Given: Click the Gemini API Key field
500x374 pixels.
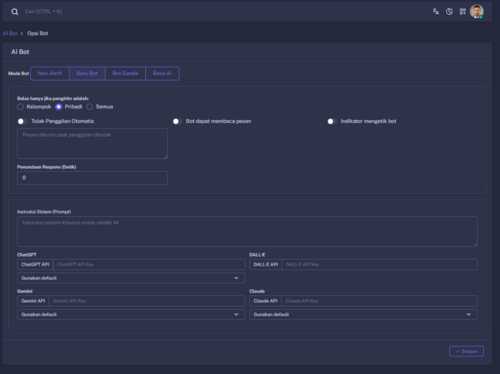Looking at the screenshot, I should pyautogui.click(x=147, y=301).
